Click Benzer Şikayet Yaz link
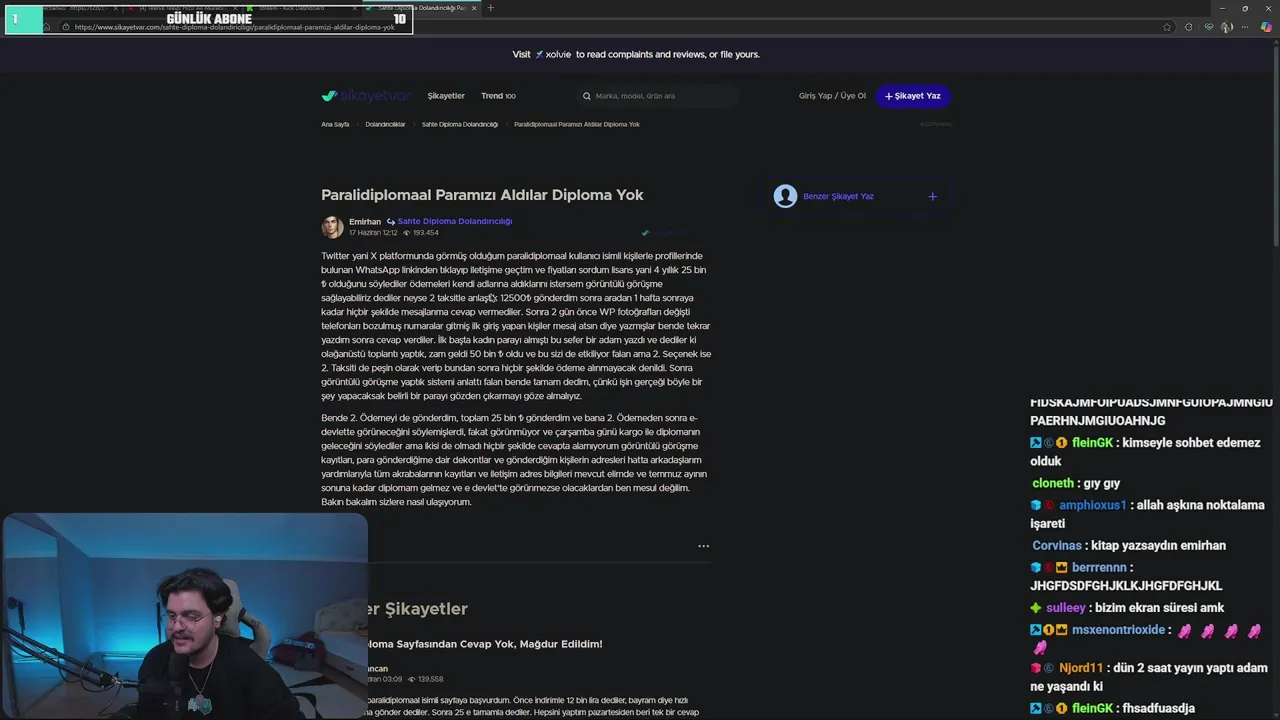Viewport: 1280px width, 720px height. click(838, 196)
